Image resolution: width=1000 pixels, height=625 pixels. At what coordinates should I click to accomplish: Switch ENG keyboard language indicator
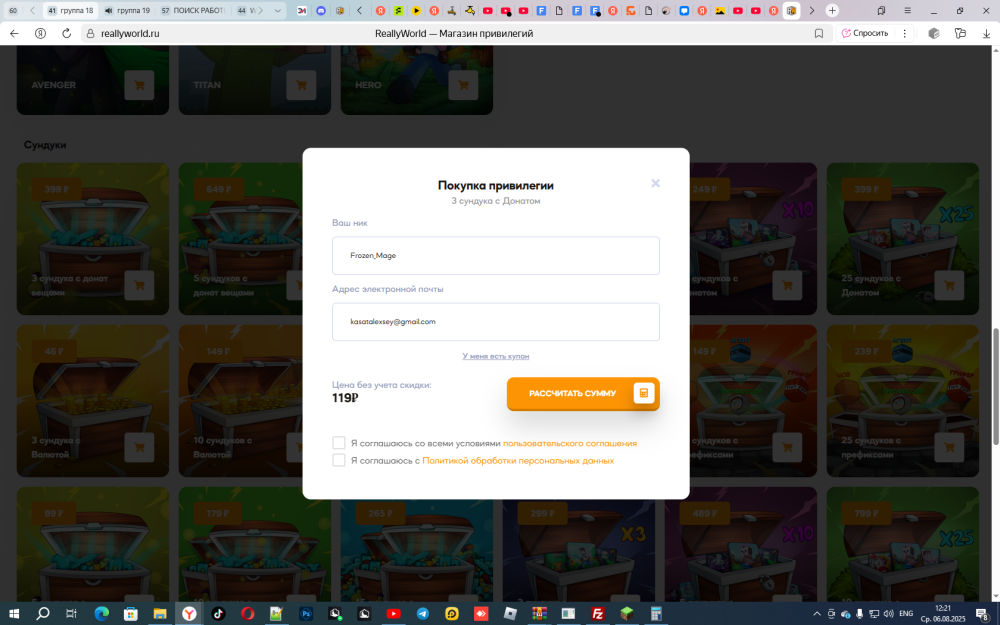(906, 614)
